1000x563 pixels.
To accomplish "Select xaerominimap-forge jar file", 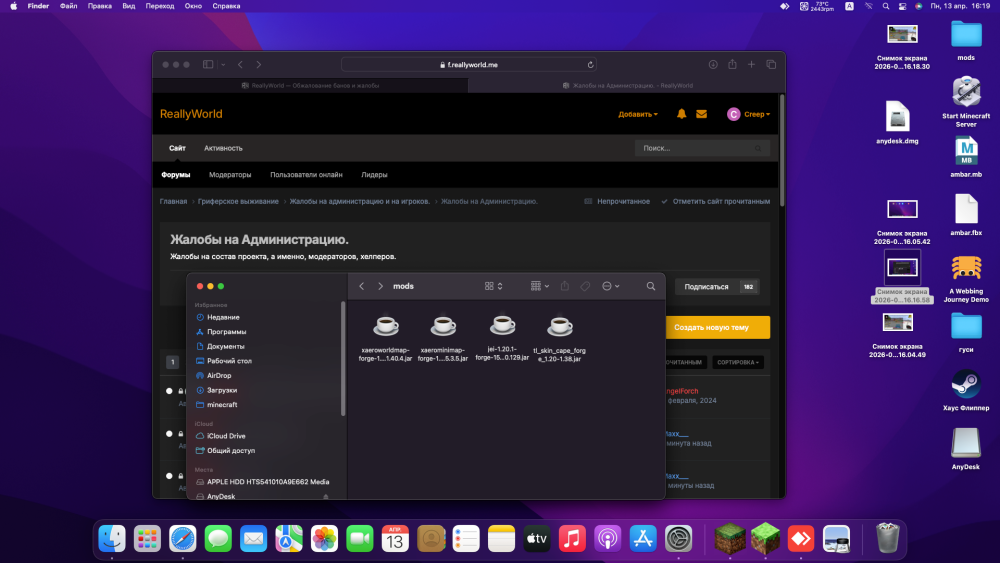I will tap(443, 338).
